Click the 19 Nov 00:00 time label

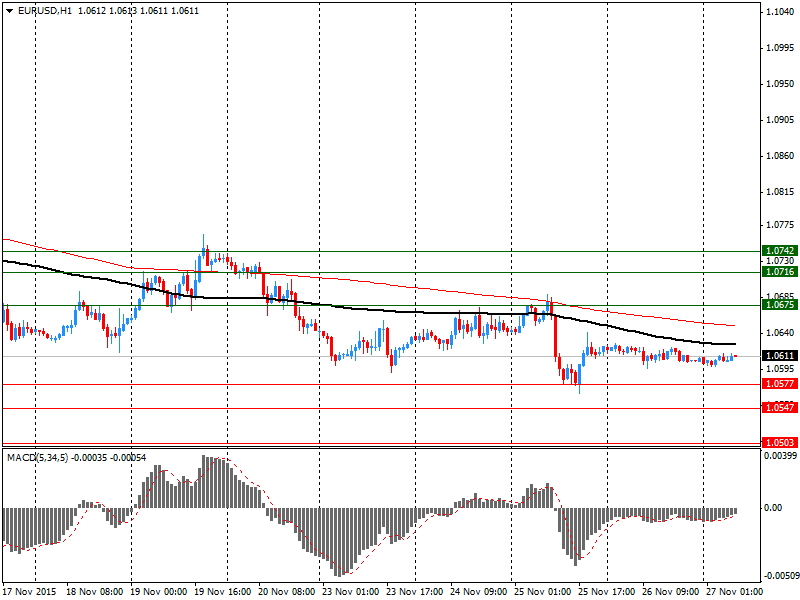point(159,592)
